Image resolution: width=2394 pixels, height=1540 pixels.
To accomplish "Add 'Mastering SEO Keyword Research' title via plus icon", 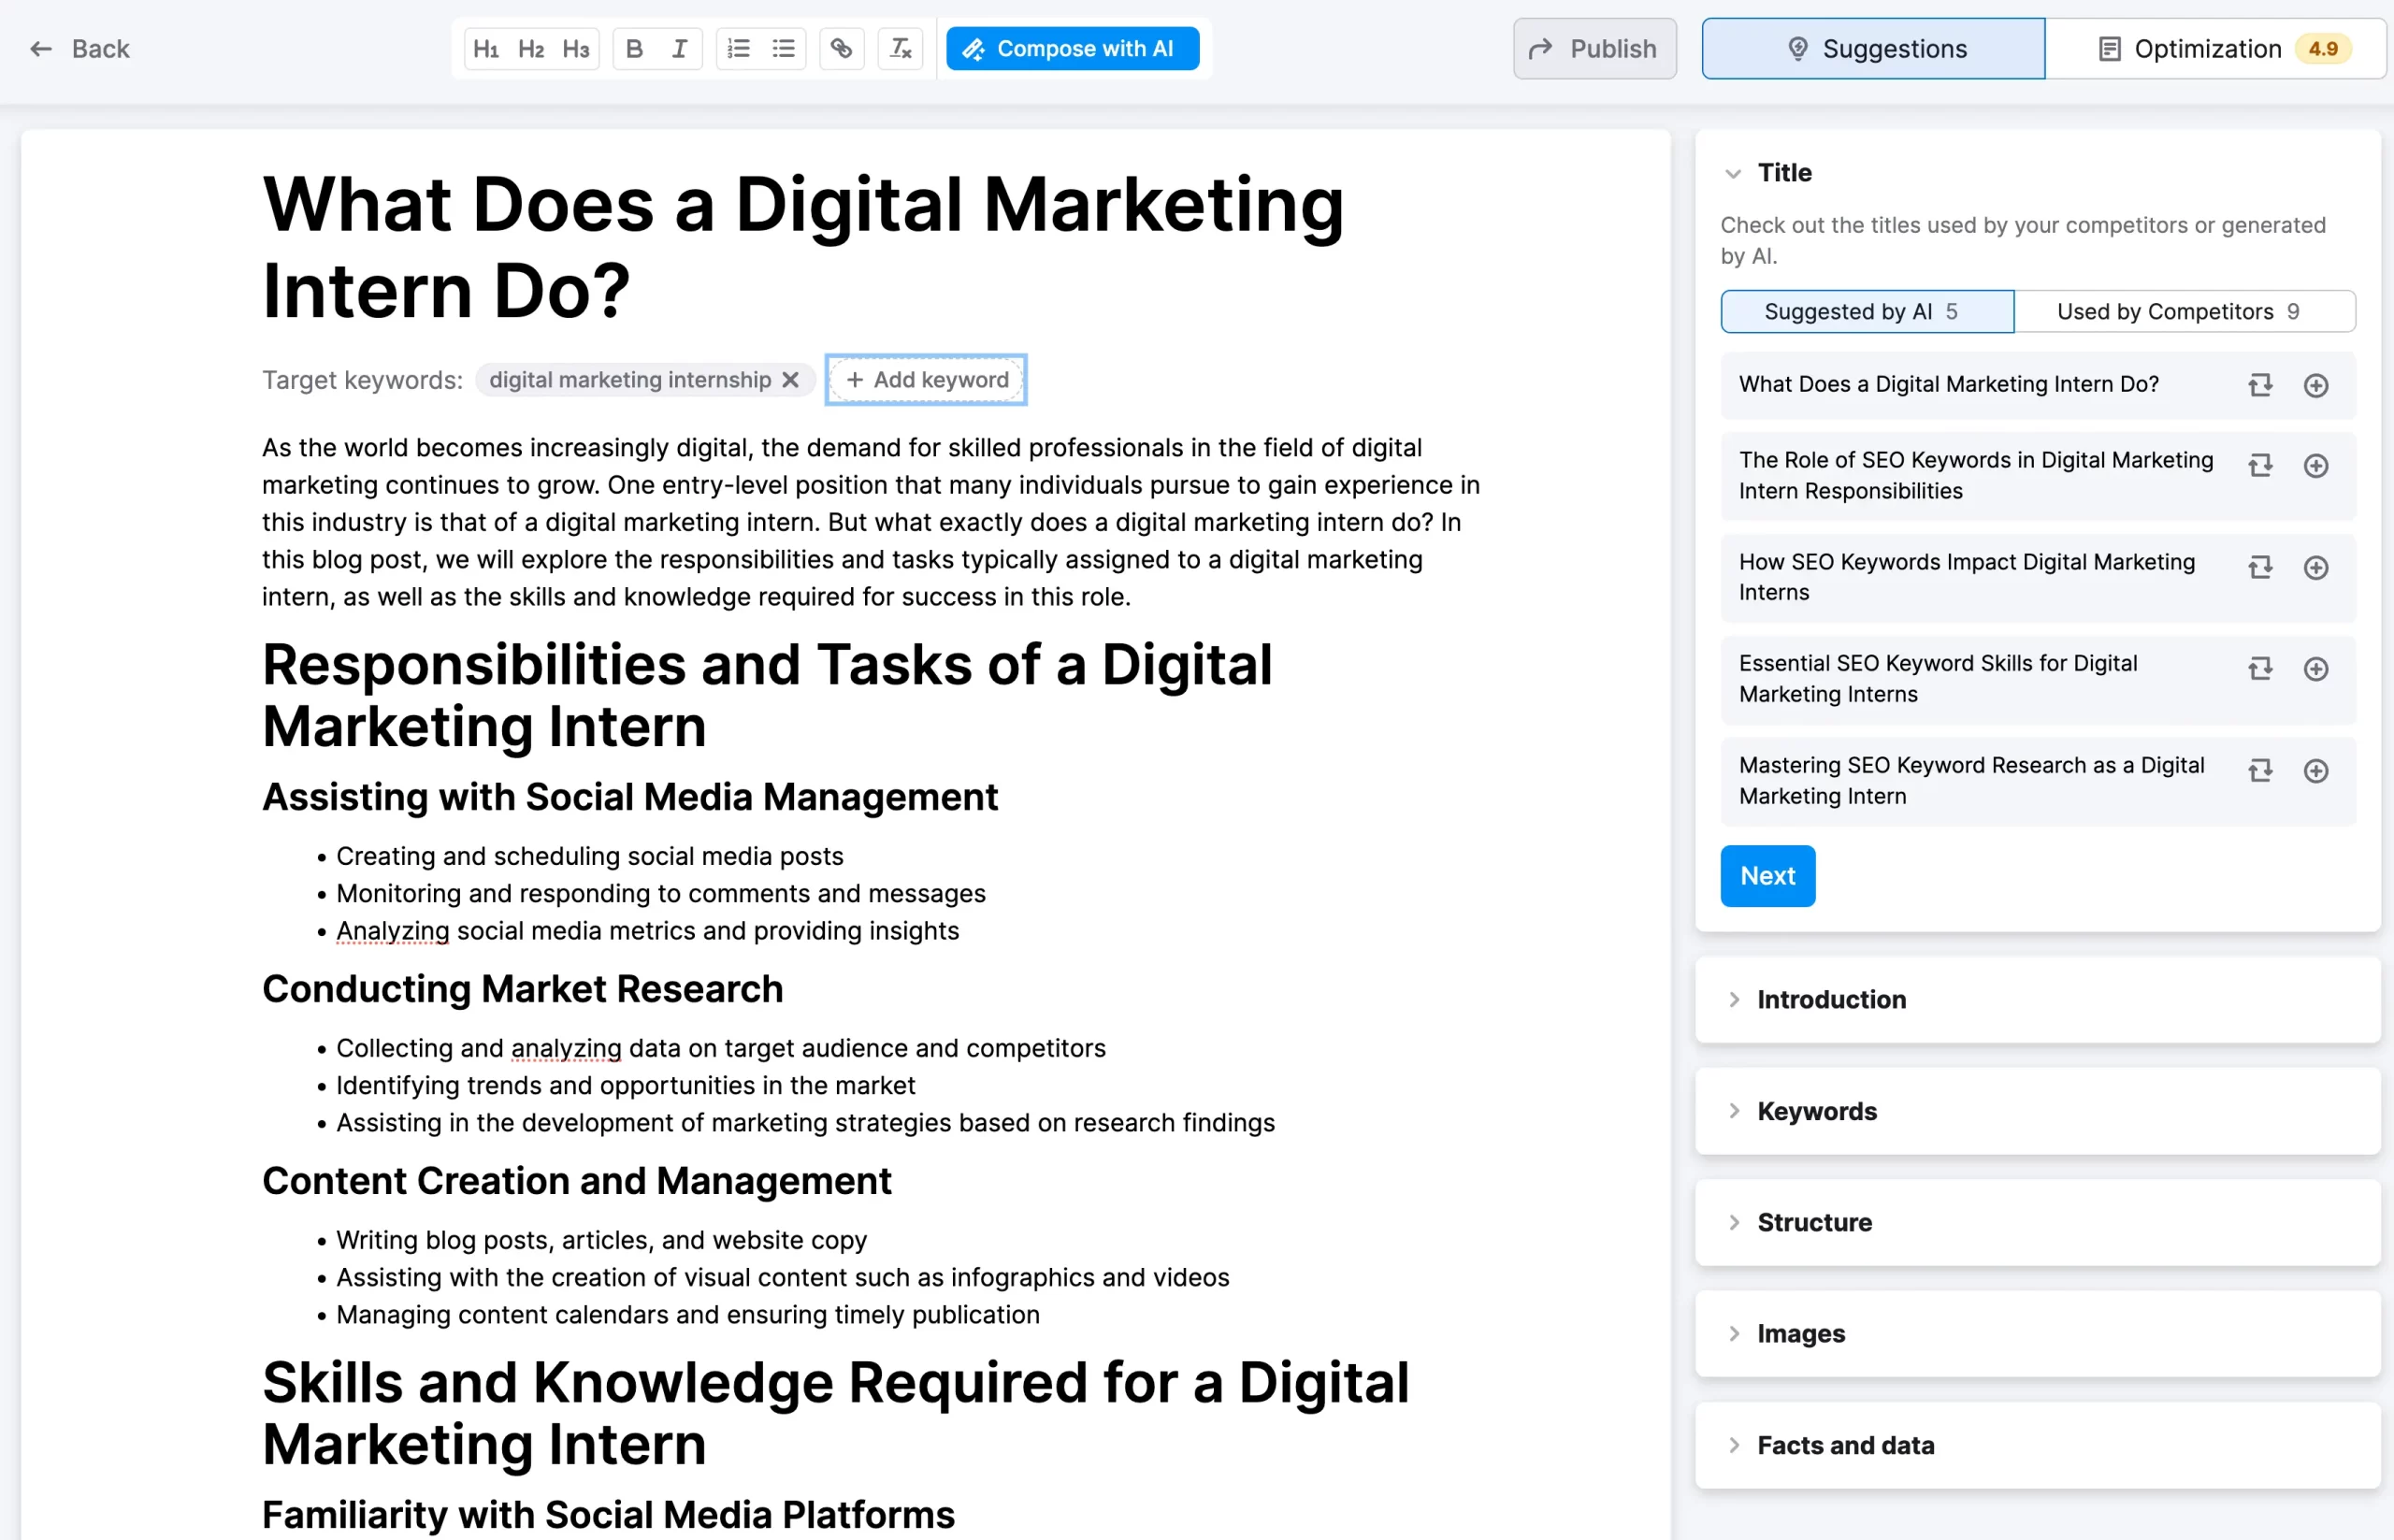I will click(2316, 771).
